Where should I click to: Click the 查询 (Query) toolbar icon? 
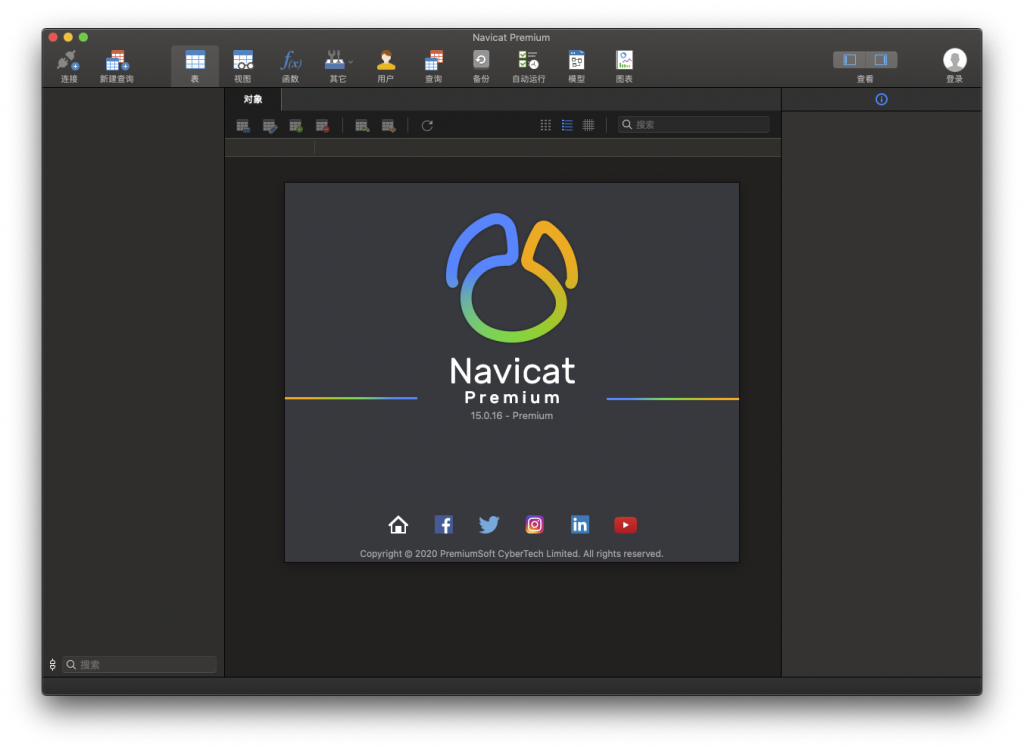(x=434, y=66)
